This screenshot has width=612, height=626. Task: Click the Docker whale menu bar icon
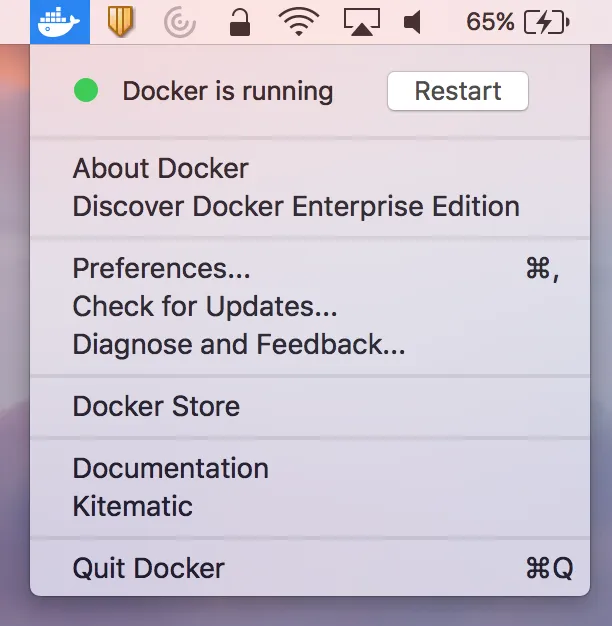click(x=60, y=22)
